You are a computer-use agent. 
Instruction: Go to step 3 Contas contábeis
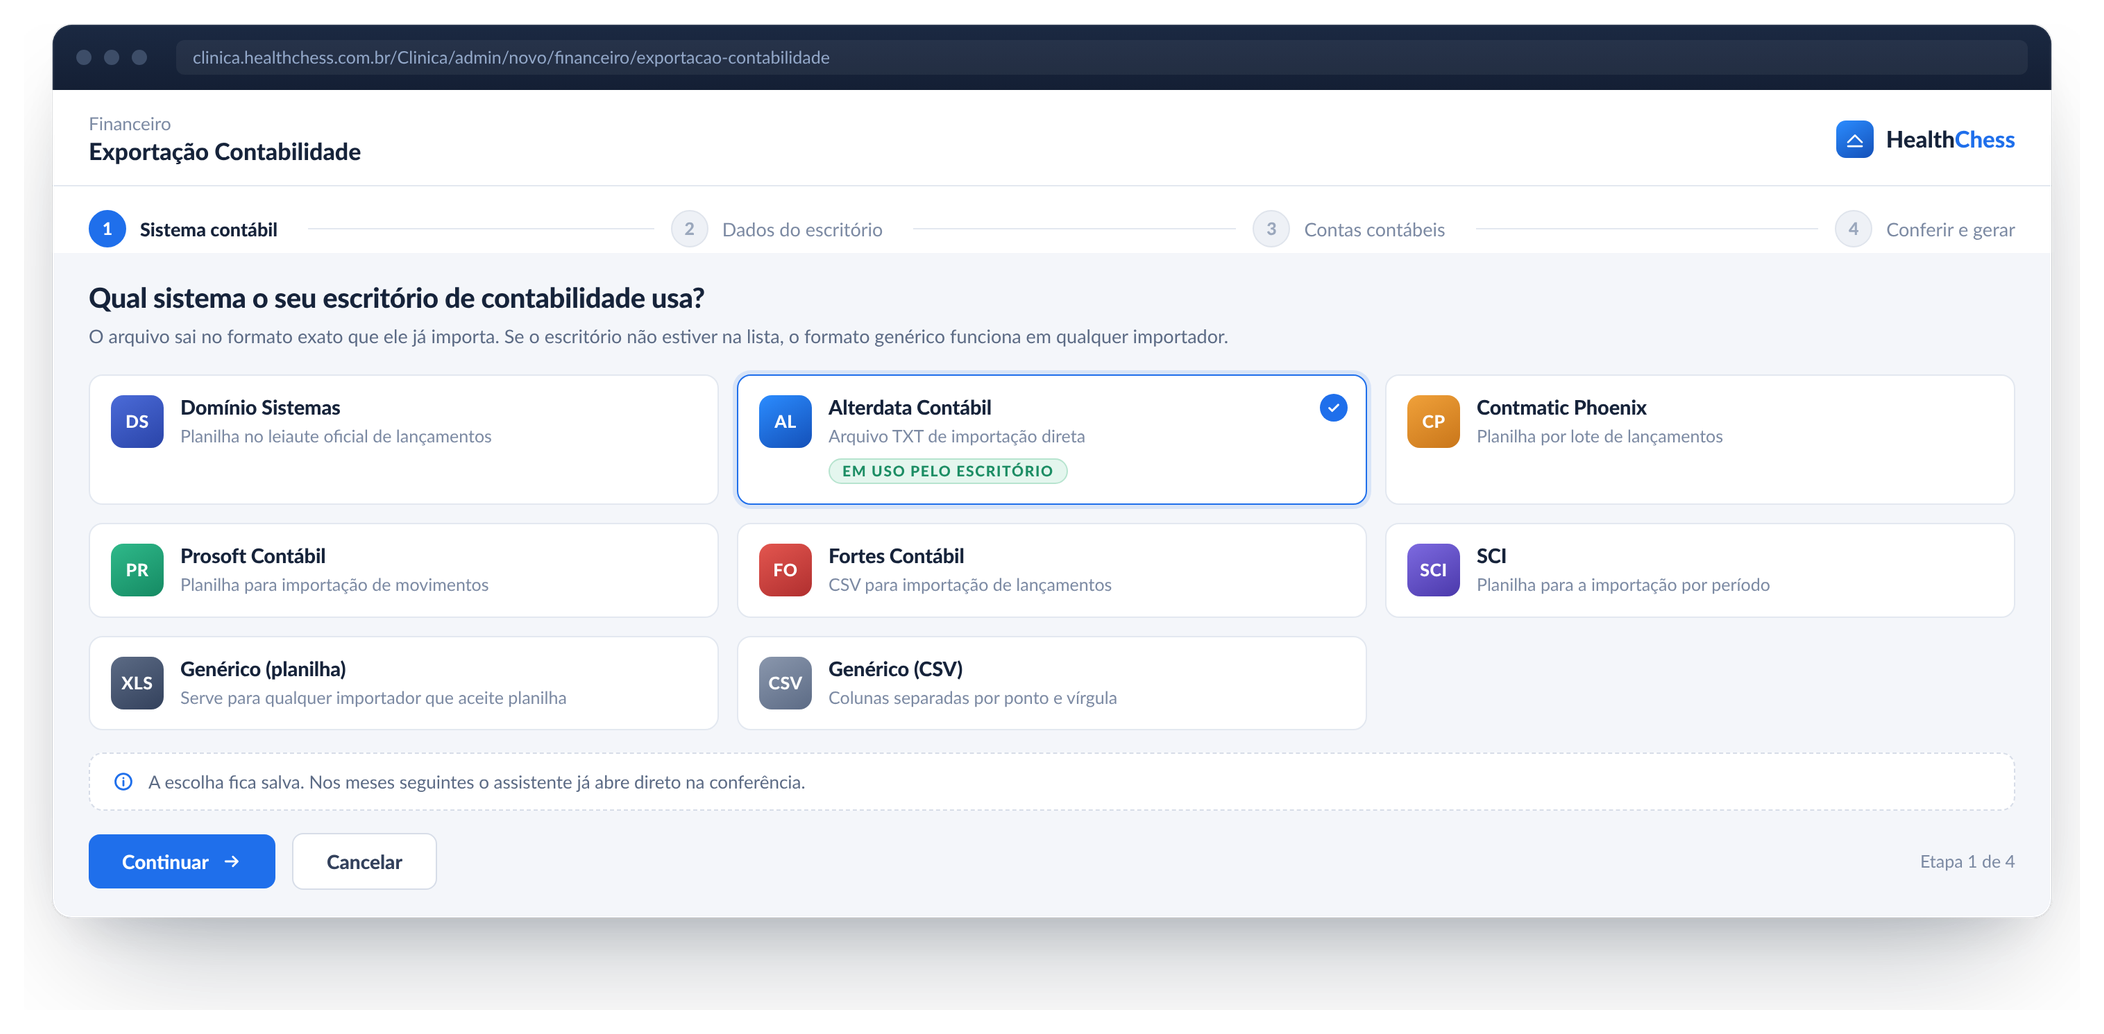[x=1349, y=229]
